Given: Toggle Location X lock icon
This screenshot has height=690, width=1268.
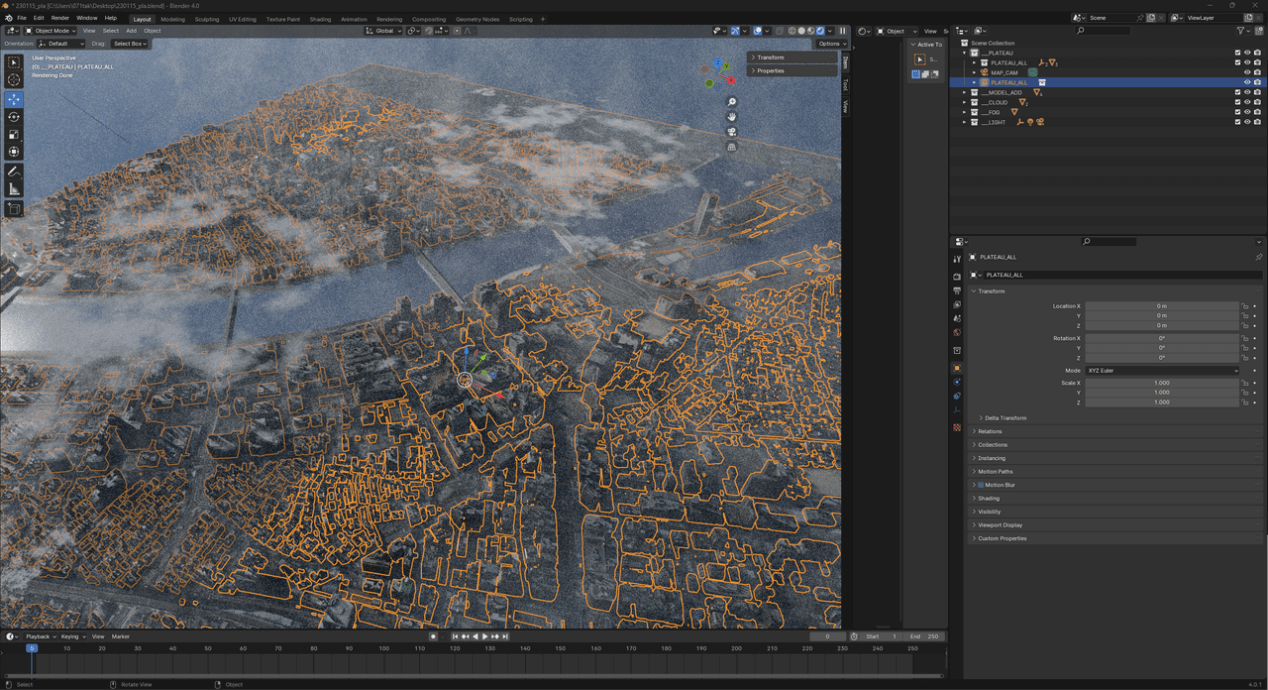Looking at the screenshot, I should pyautogui.click(x=1246, y=306).
